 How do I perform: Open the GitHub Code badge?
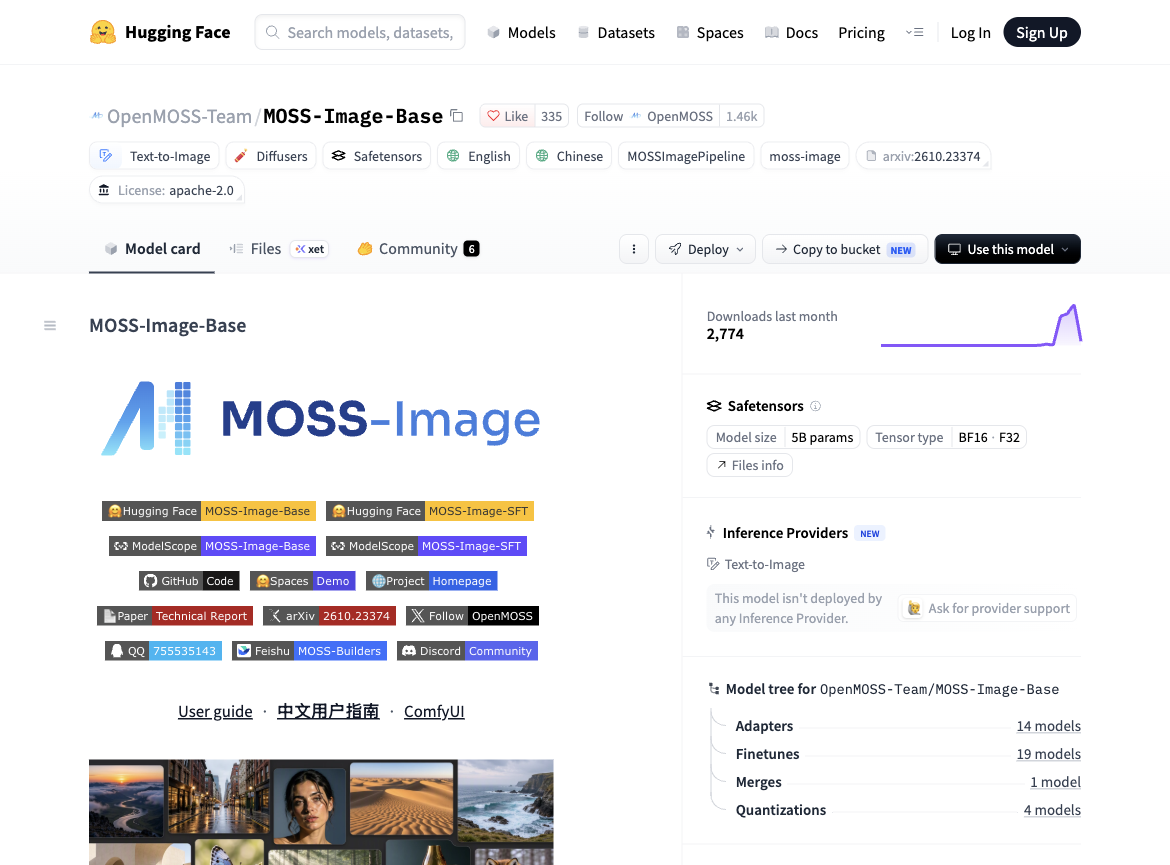coord(189,581)
